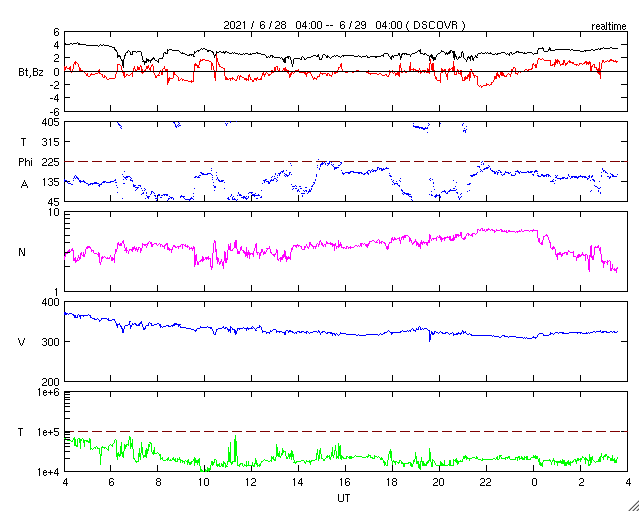Click the '400' tick on the velocity panel
This screenshot has width=640, height=512.
(x=52, y=302)
